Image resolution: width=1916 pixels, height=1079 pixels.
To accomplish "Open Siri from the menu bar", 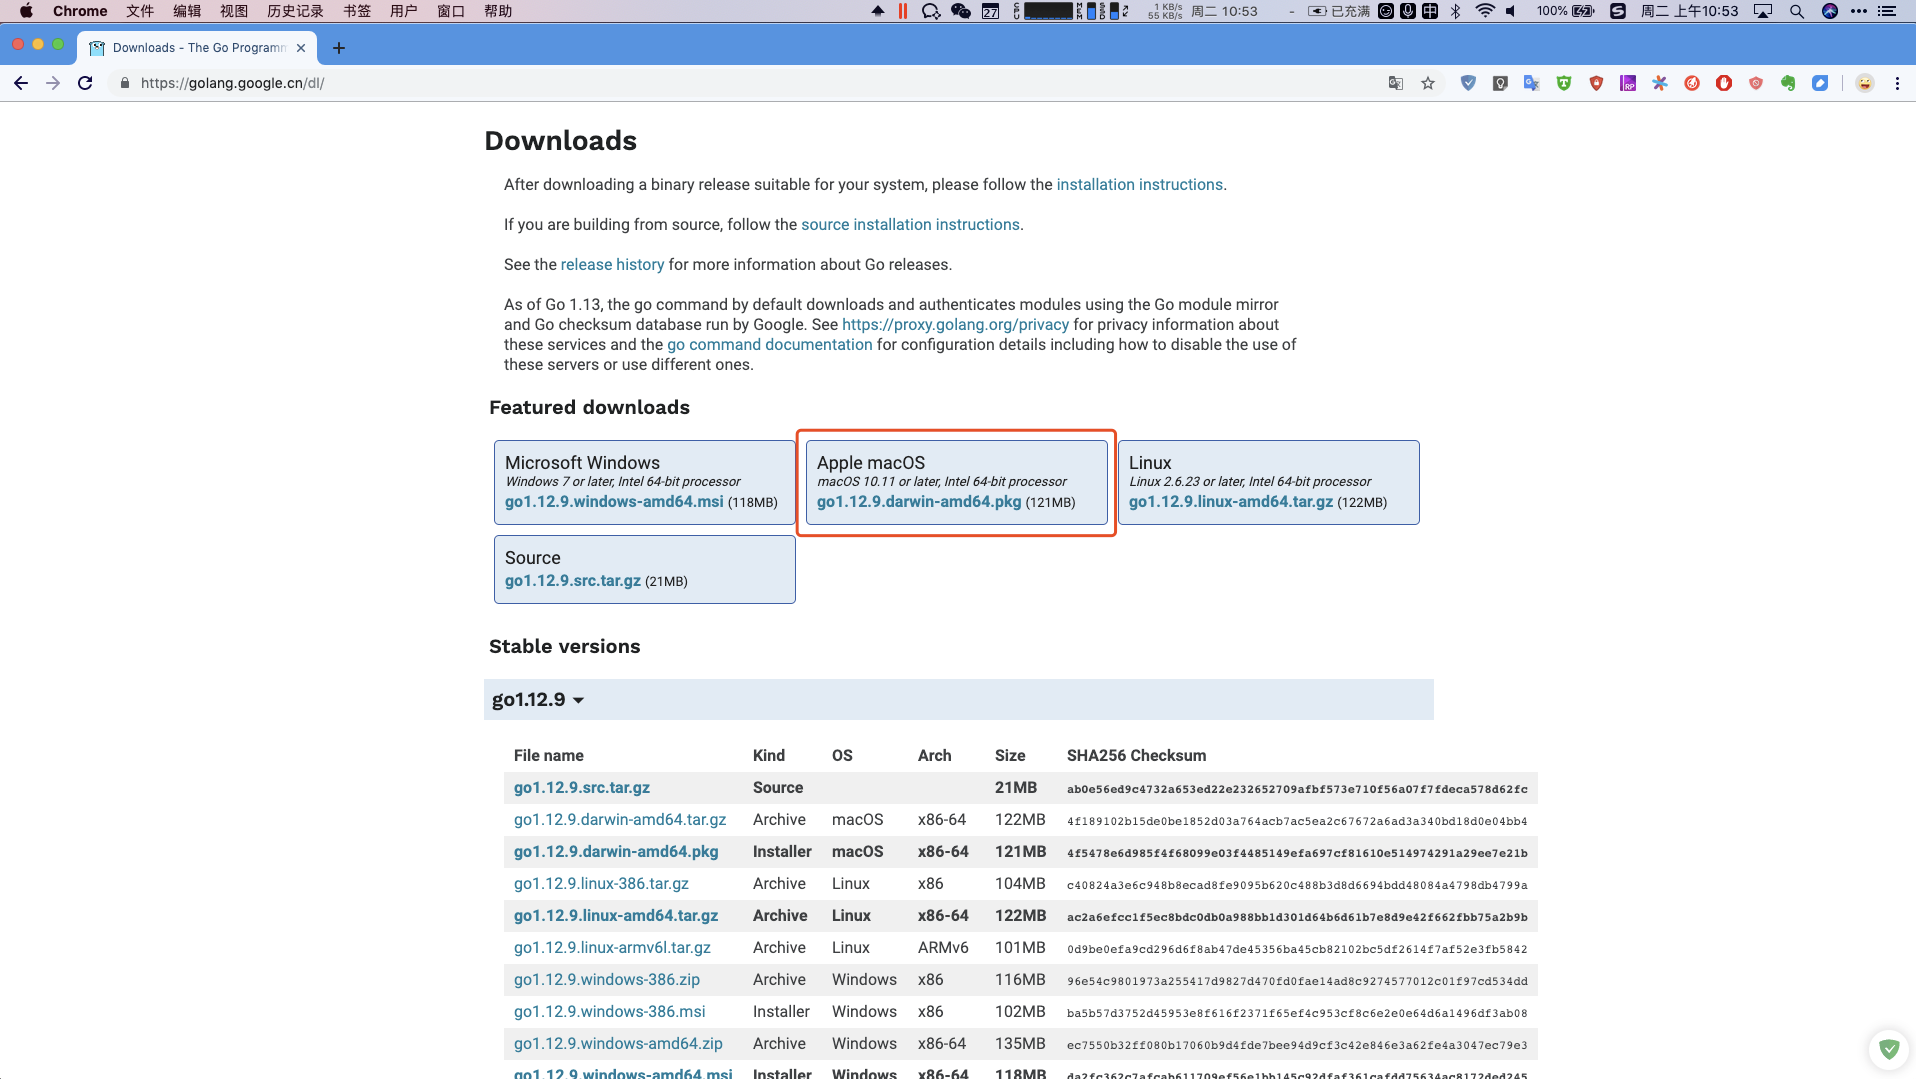I will coord(1829,11).
